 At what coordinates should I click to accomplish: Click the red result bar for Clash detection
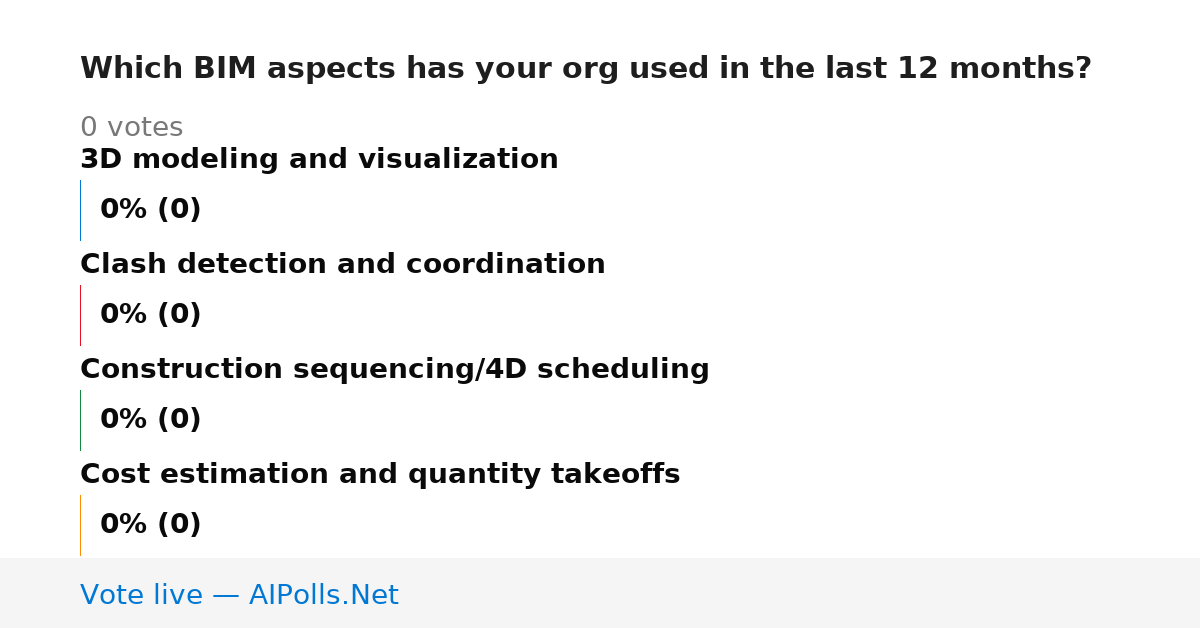pos(80,315)
